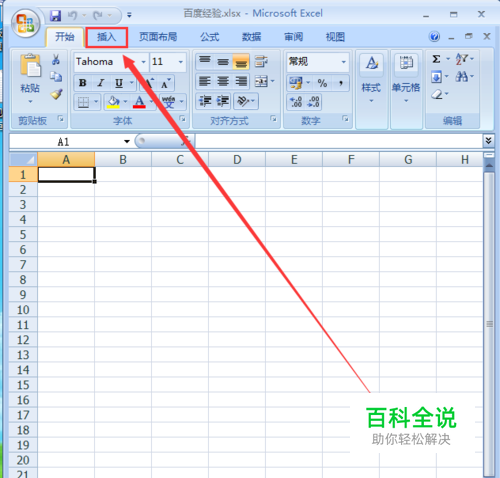
Task: Open the 插入 ribbon tab
Action: click(x=107, y=37)
